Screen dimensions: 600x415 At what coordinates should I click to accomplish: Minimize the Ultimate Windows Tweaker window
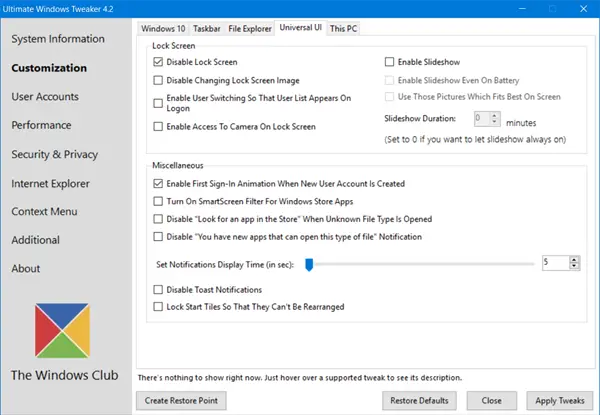coord(522,8)
